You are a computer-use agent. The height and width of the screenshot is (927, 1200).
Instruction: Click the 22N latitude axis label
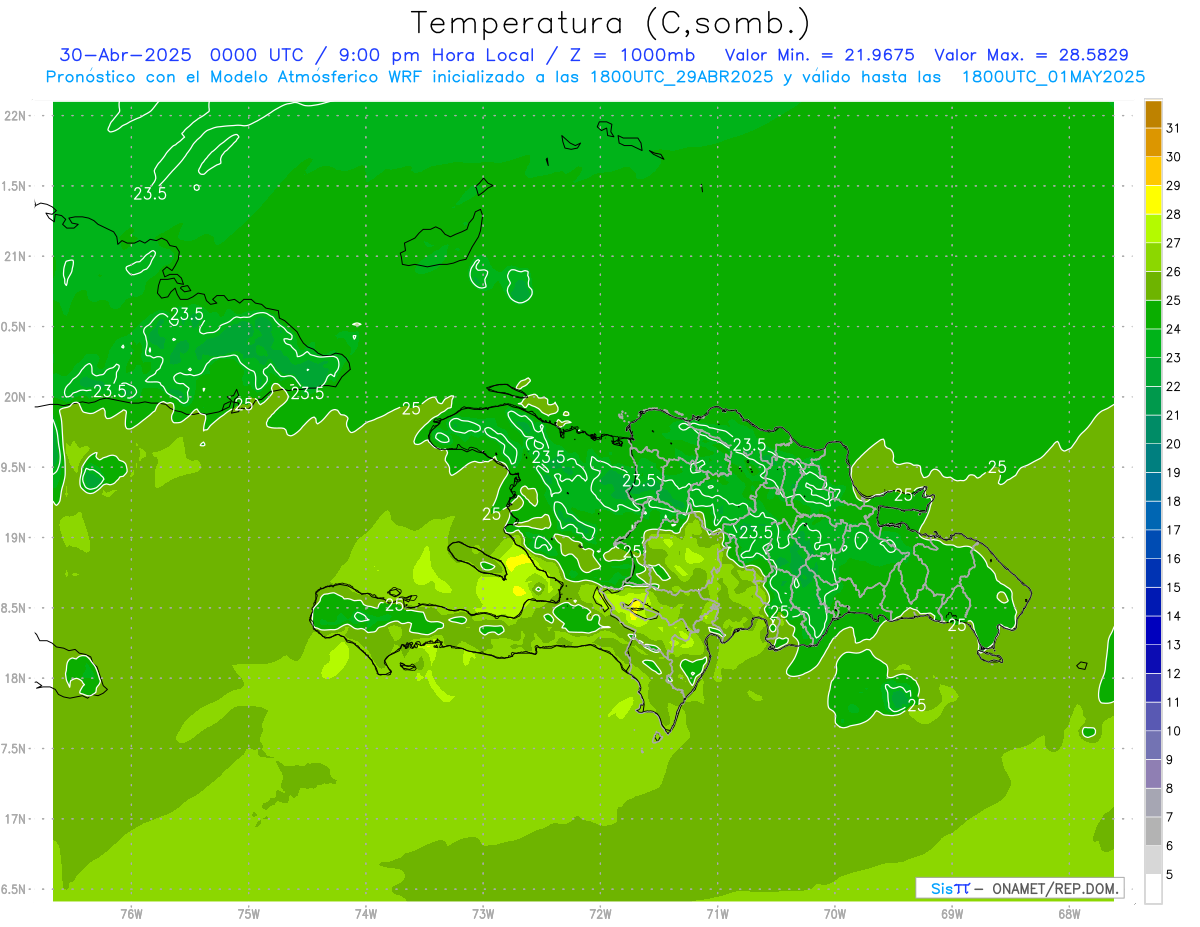click(x=17, y=115)
